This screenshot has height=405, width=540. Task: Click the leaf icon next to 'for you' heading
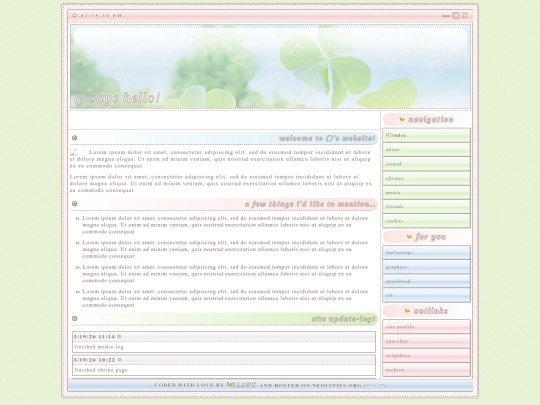point(409,237)
